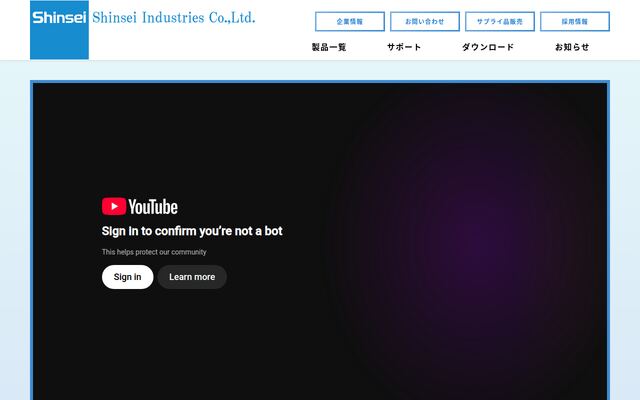Click the "Sign in to confirm you're not a bot" heading
Viewport: 640px width, 400px height.
click(192, 231)
